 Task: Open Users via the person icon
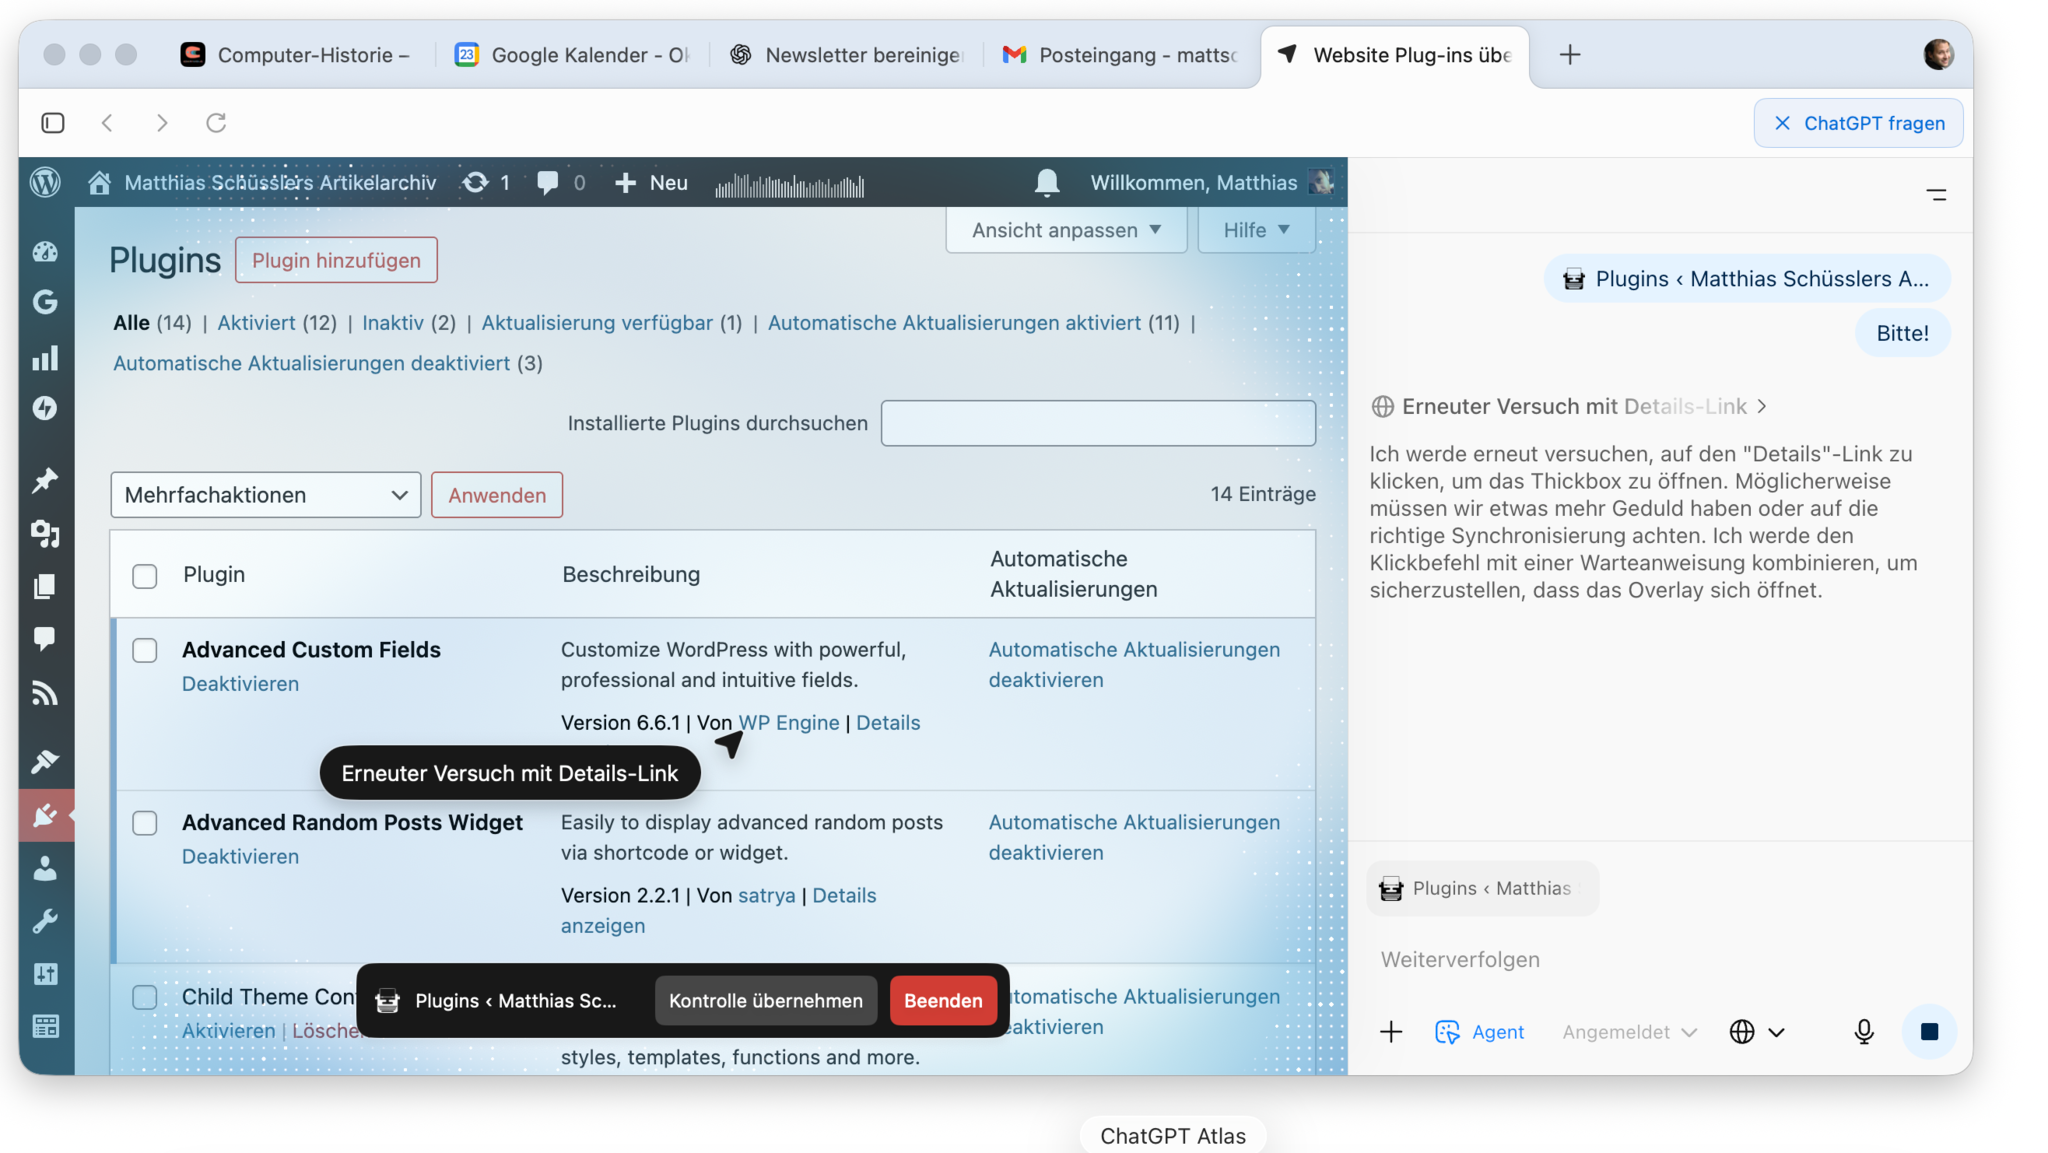click(x=45, y=869)
